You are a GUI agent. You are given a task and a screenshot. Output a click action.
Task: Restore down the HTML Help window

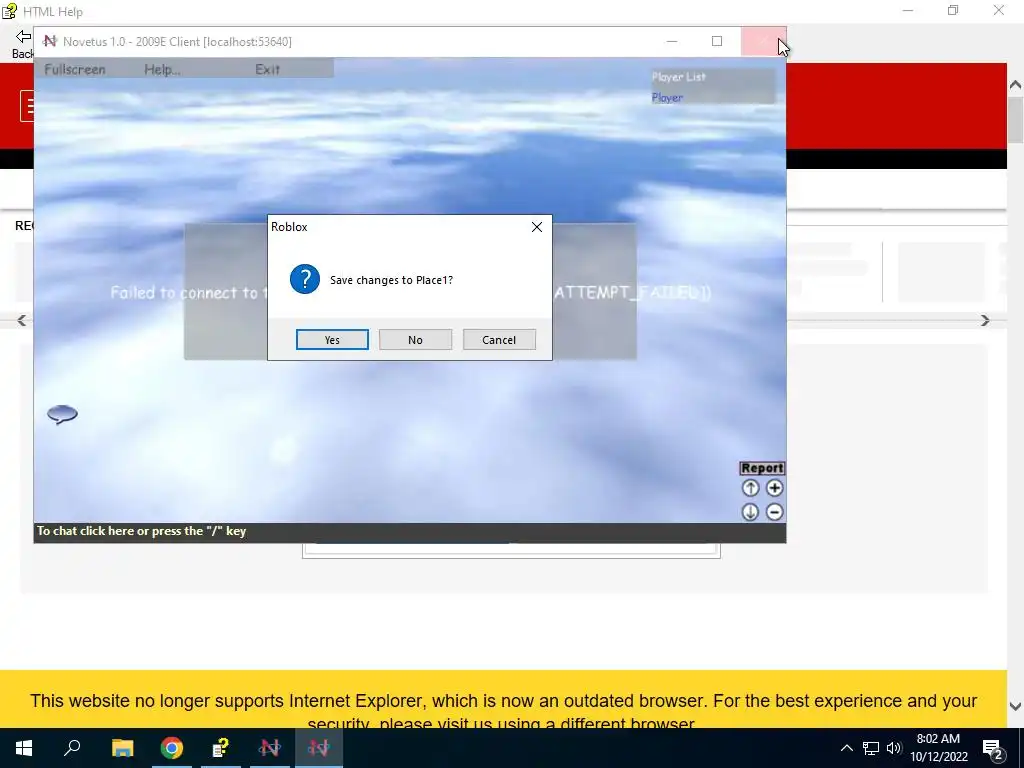[953, 10]
